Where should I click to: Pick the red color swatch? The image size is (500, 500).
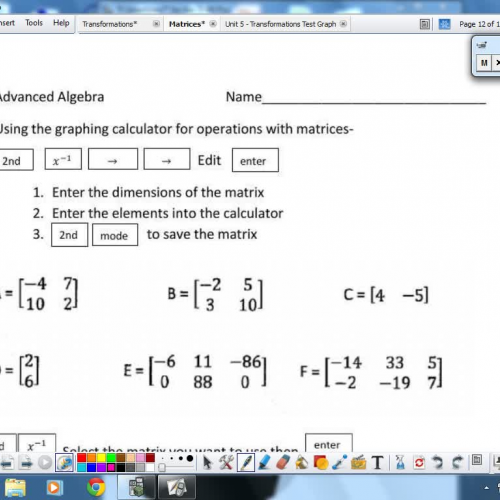[82, 458]
